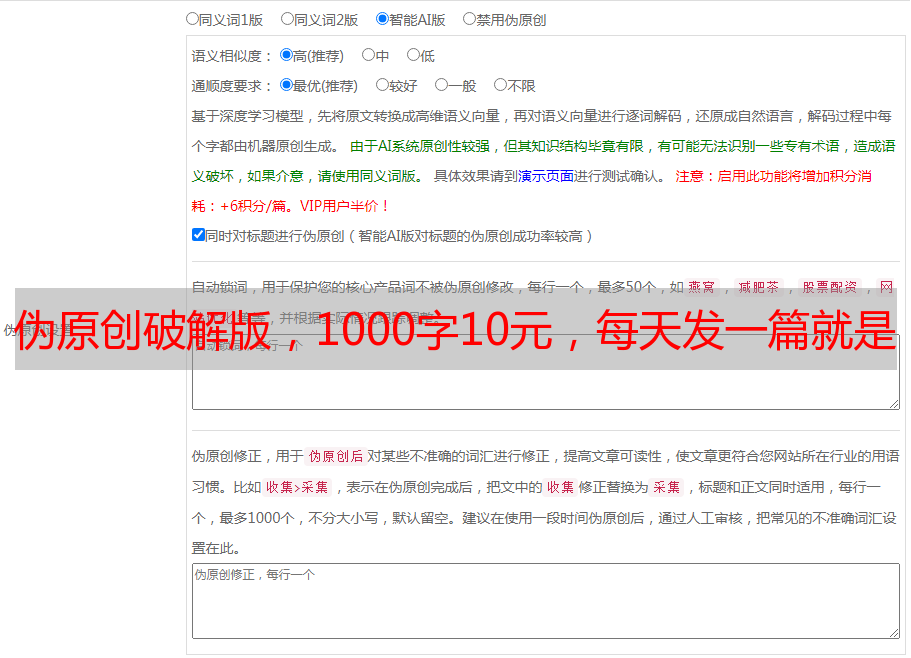Click the 收集>采集 example tag
911x658 pixels.
click(x=297, y=488)
